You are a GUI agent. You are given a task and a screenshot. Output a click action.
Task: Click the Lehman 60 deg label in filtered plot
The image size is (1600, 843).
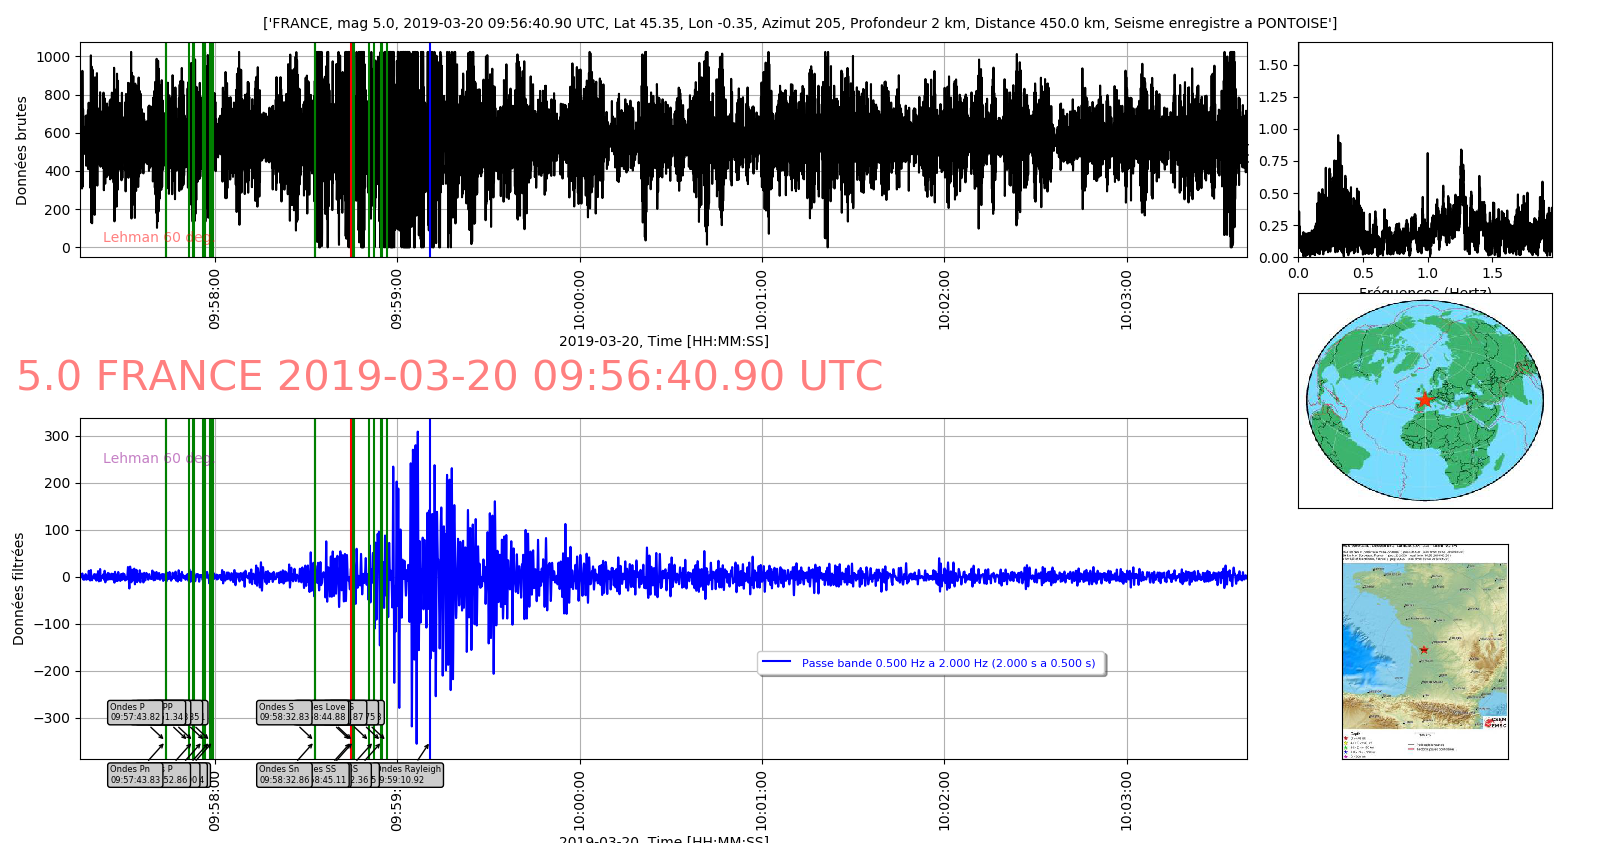tap(156, 458)
